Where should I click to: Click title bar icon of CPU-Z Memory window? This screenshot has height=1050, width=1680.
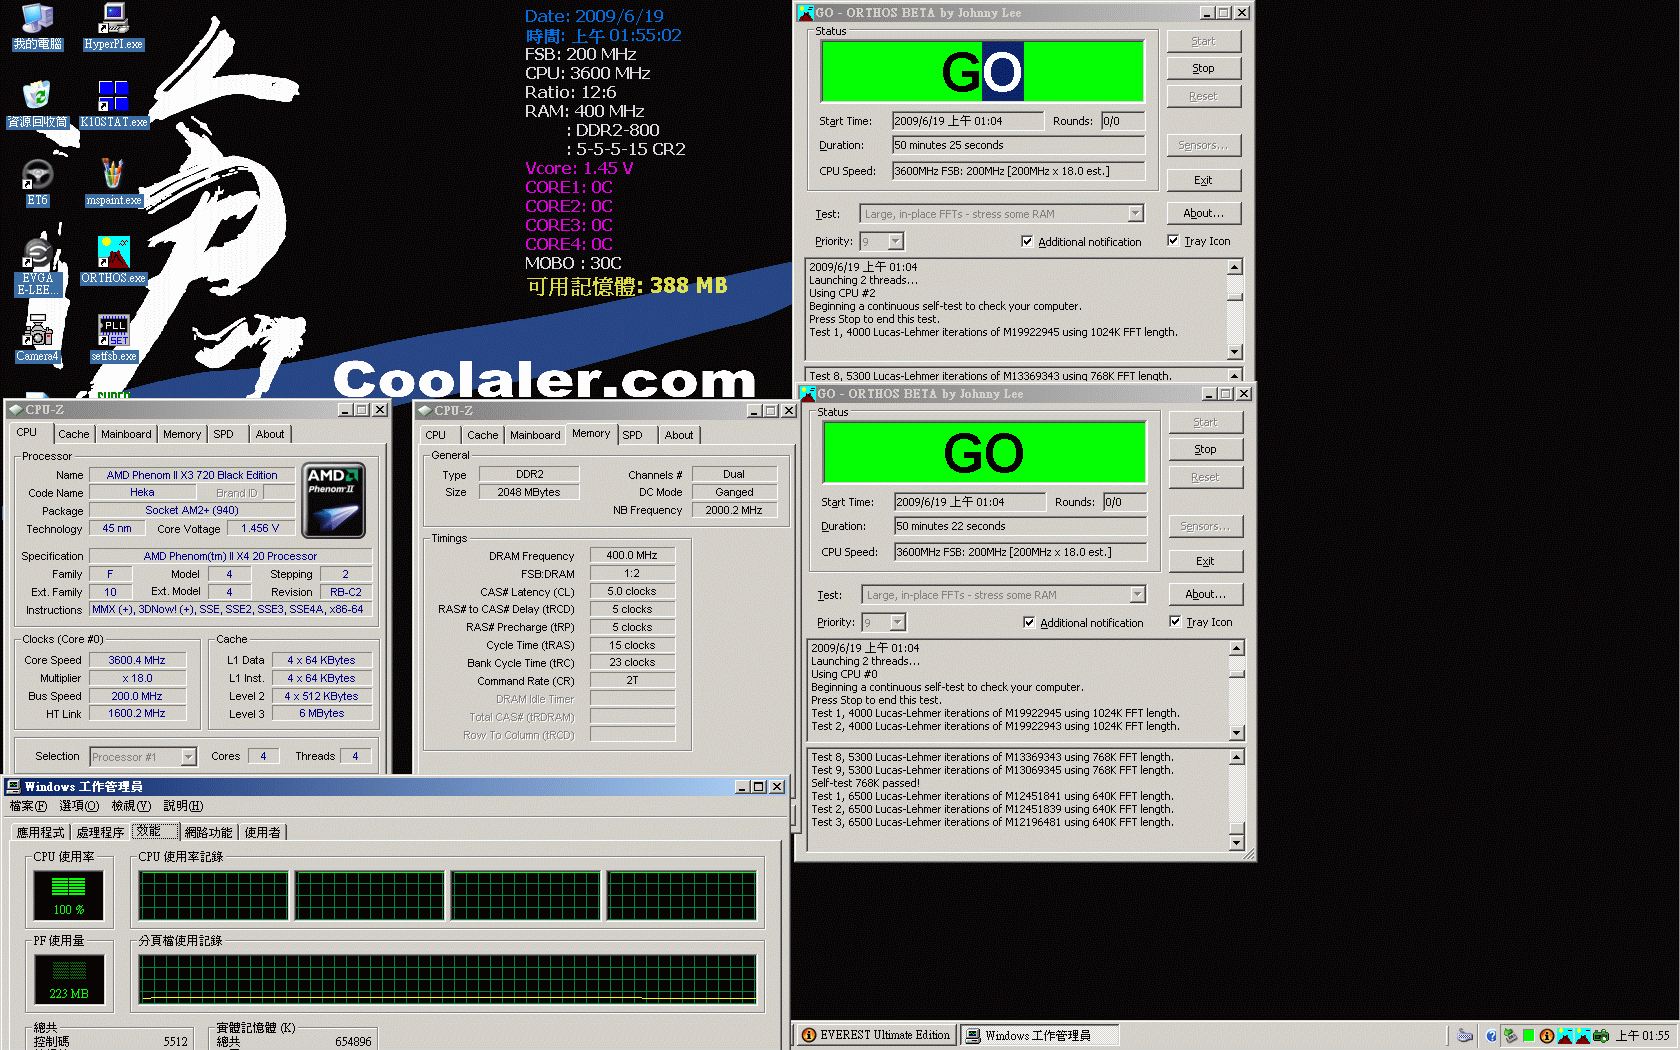pos(425,411)
